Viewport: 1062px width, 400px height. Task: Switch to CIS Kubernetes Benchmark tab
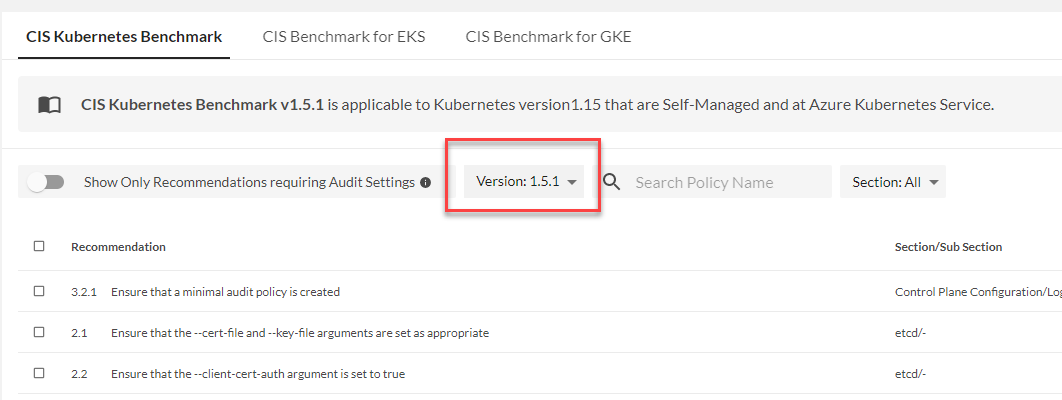pyautogui.click(x=124, y=37)
